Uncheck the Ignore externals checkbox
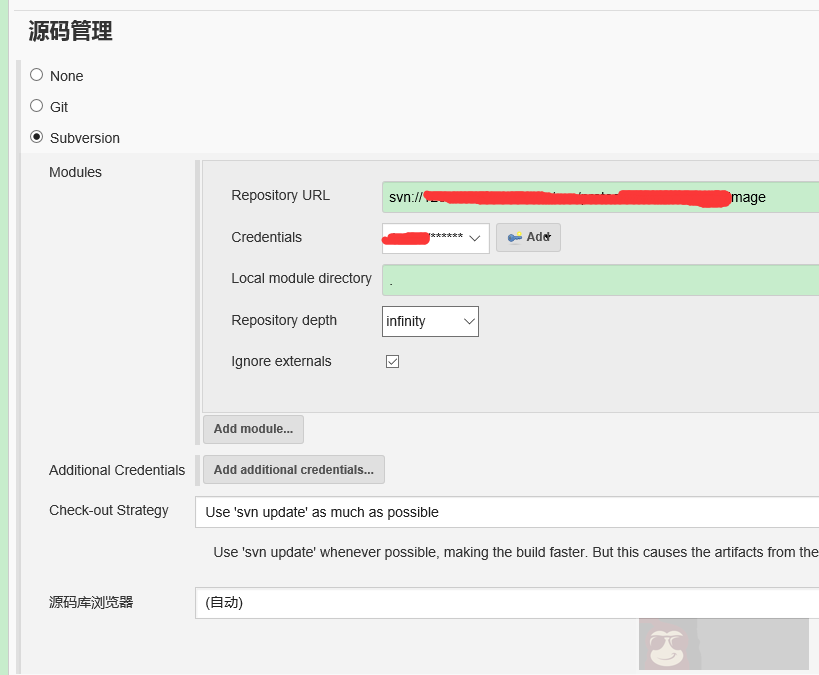The height and width of the screenshot is (675, 819). click(392, 361)
